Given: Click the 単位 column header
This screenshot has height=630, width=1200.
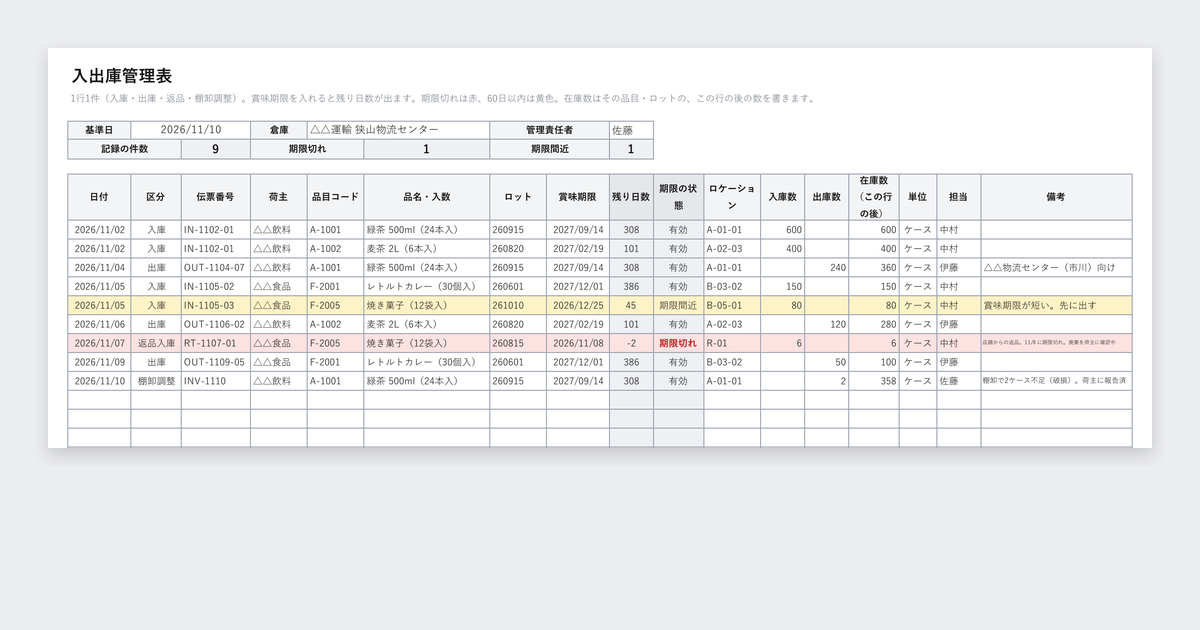Looking at the screenshot, I should [918, 197].
